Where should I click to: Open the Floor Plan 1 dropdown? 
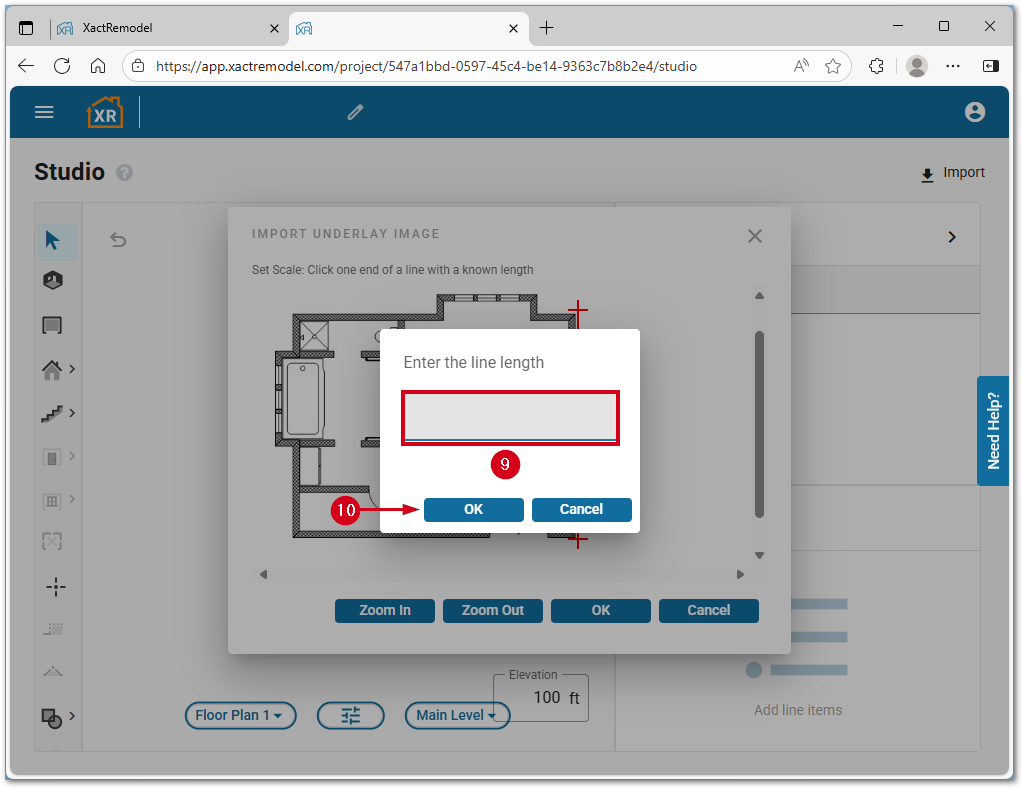click(x=240, y=715)
